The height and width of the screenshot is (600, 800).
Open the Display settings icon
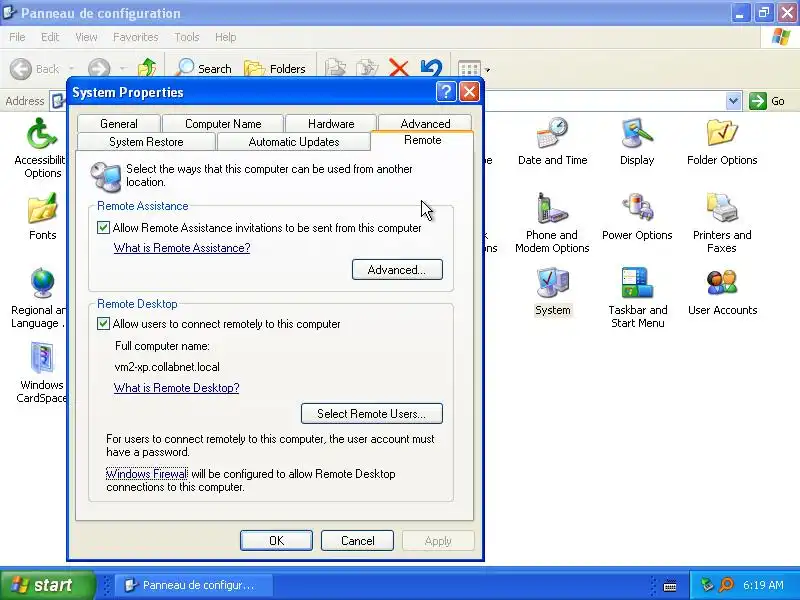pos(637,141)
